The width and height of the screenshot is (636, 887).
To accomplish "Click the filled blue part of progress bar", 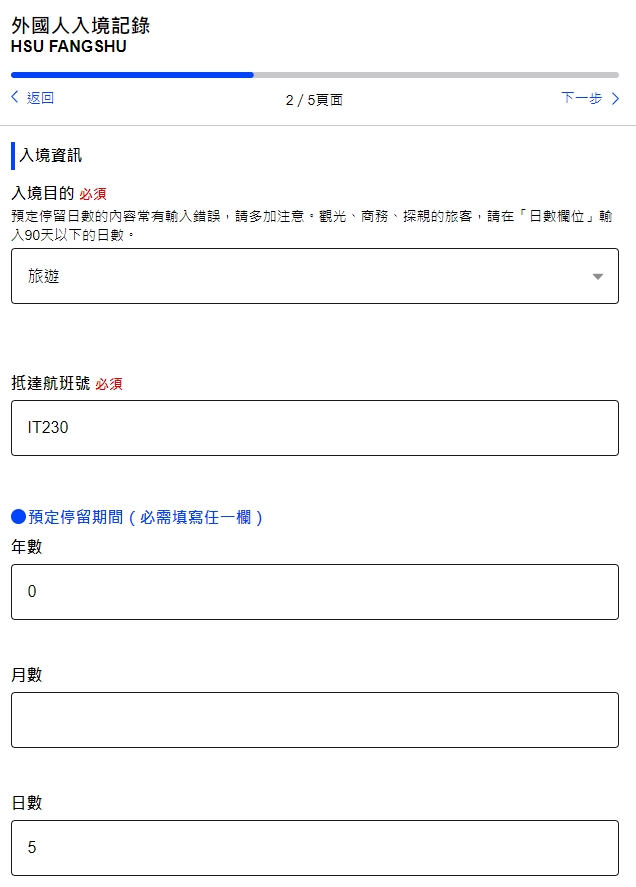I will point(132,75).
